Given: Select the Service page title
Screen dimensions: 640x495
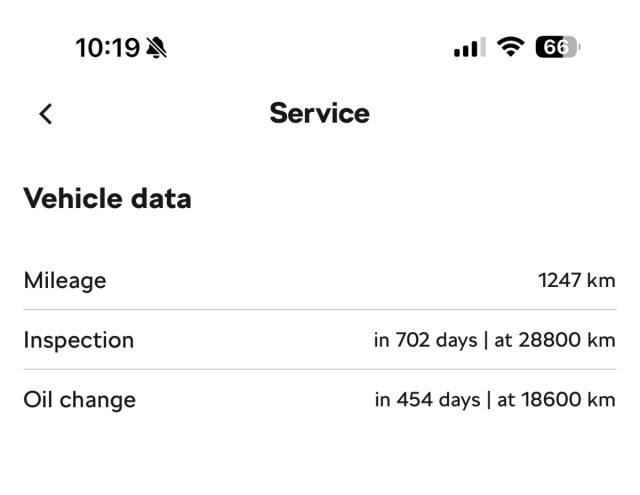Looking at the screenshot, I should click(x=319, y=113).
